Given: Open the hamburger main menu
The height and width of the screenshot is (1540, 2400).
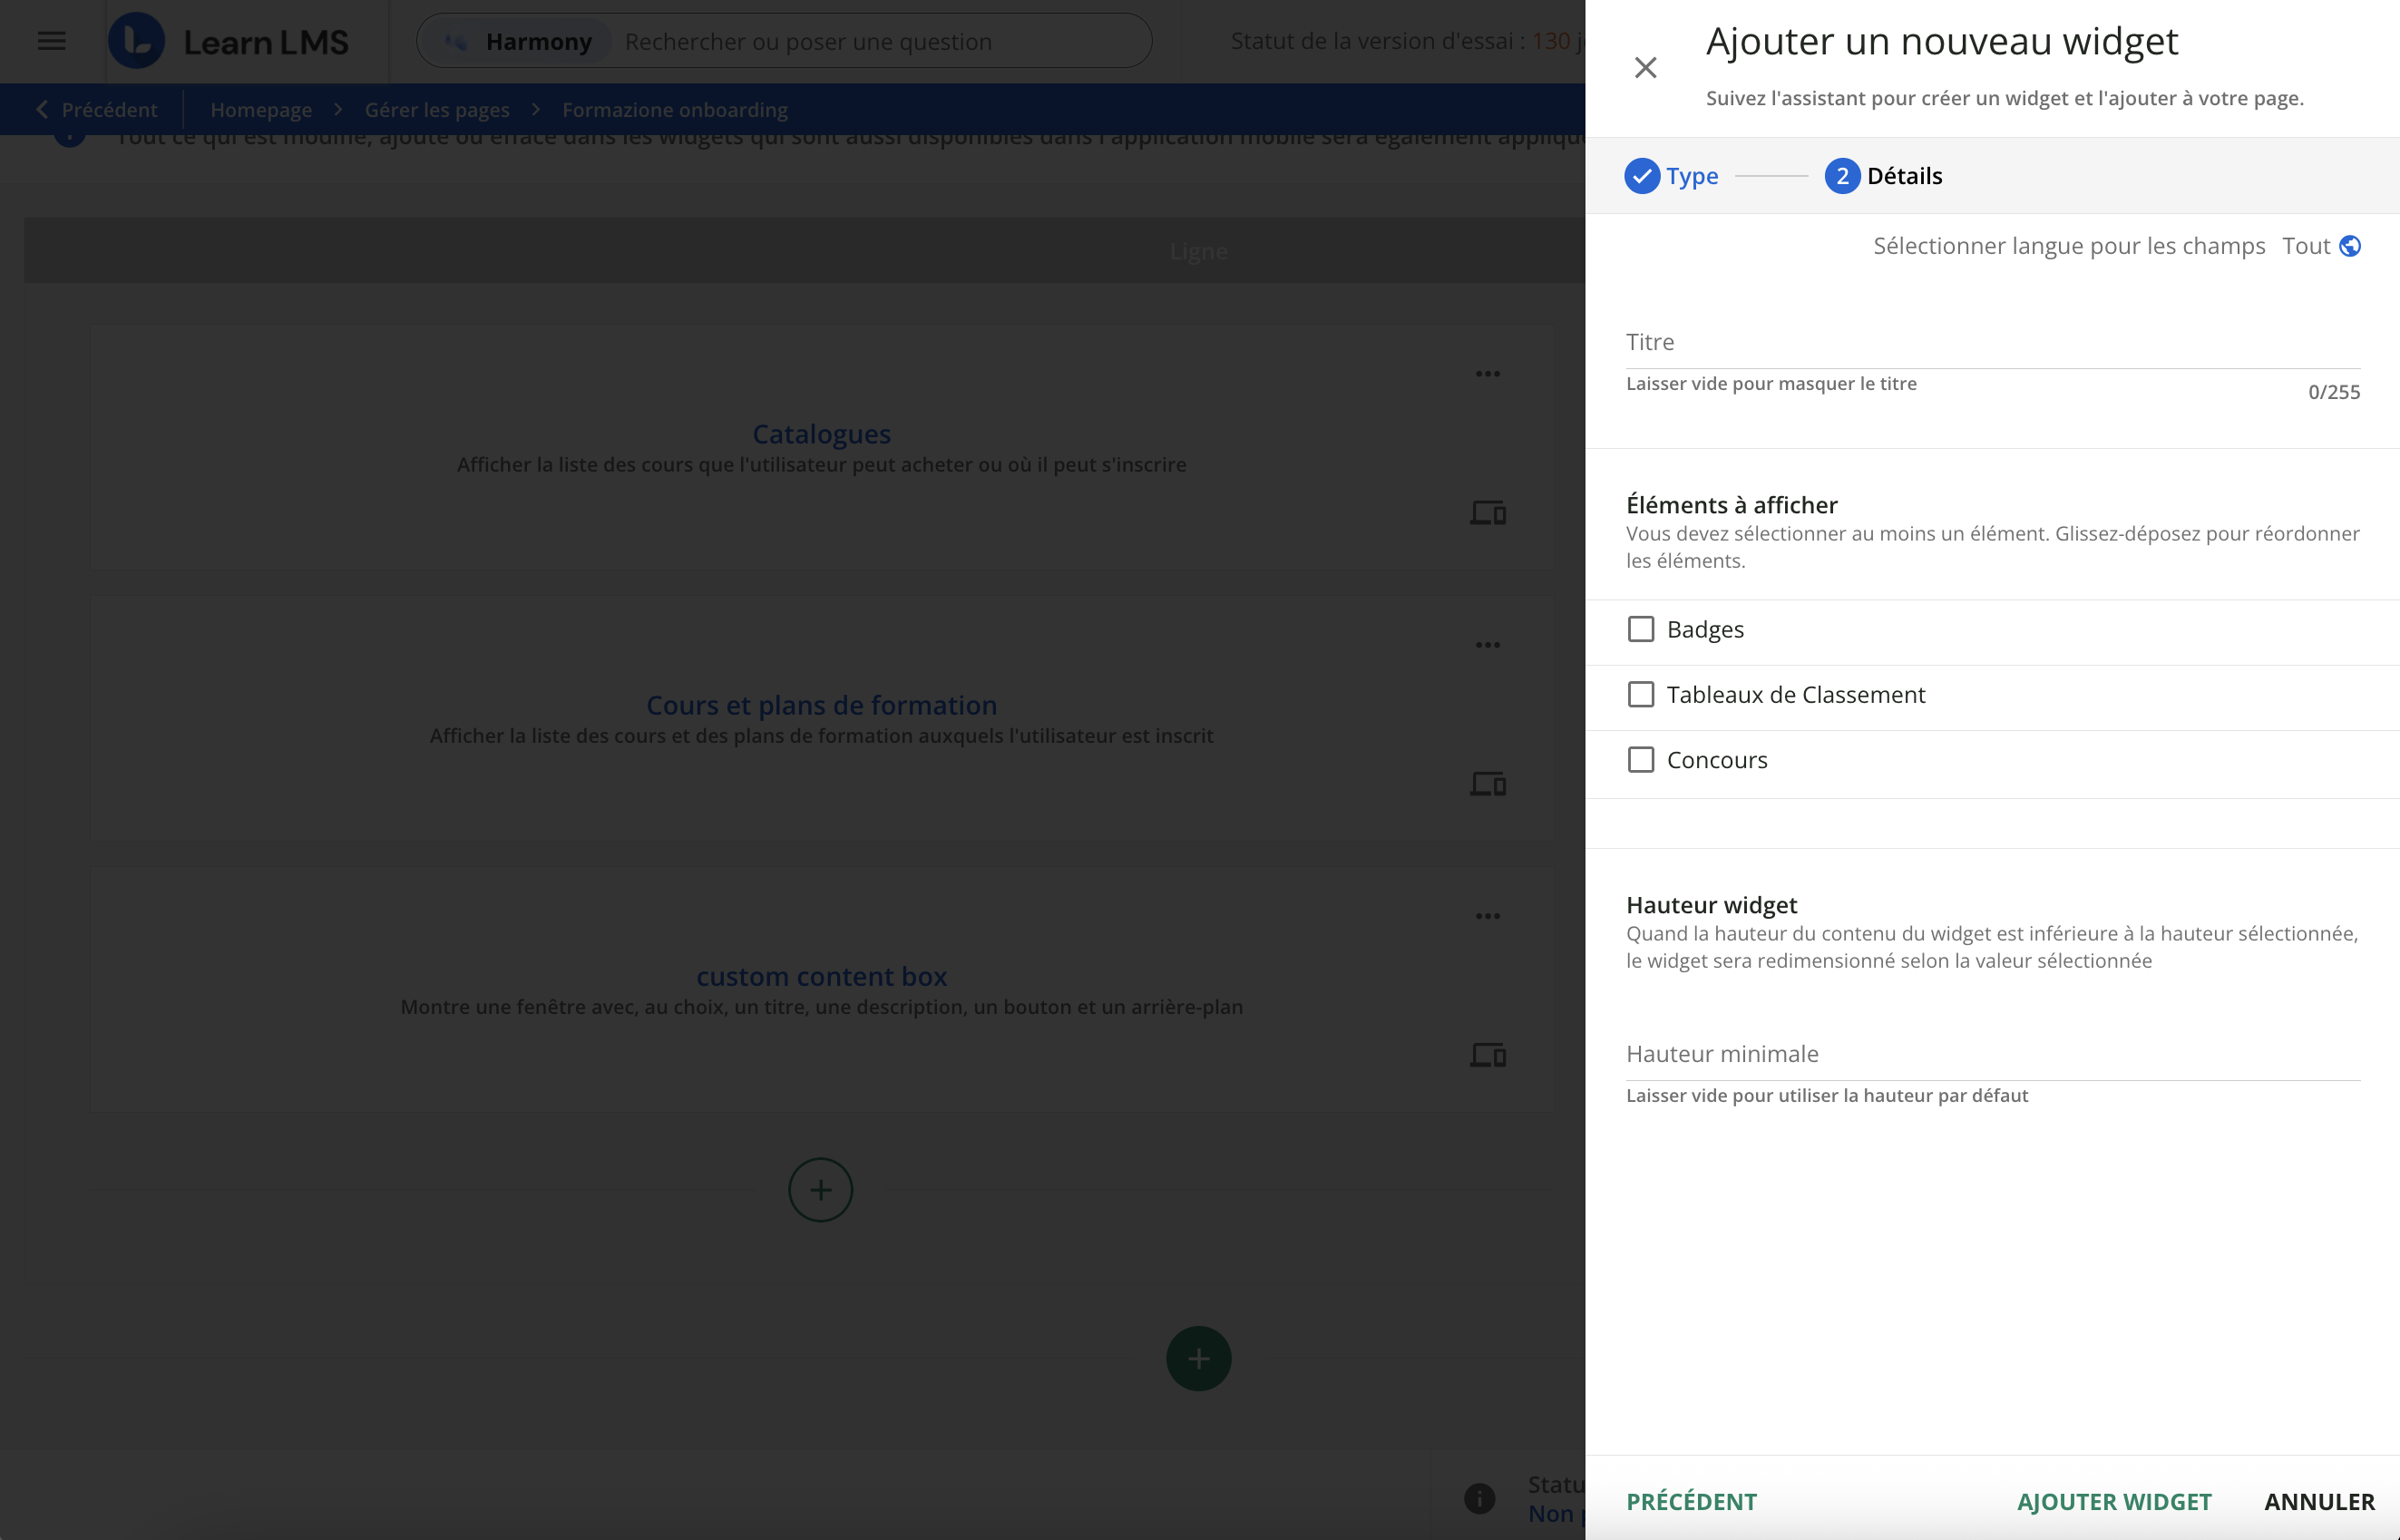Looking at the screenshot, I should click(52, 41).
